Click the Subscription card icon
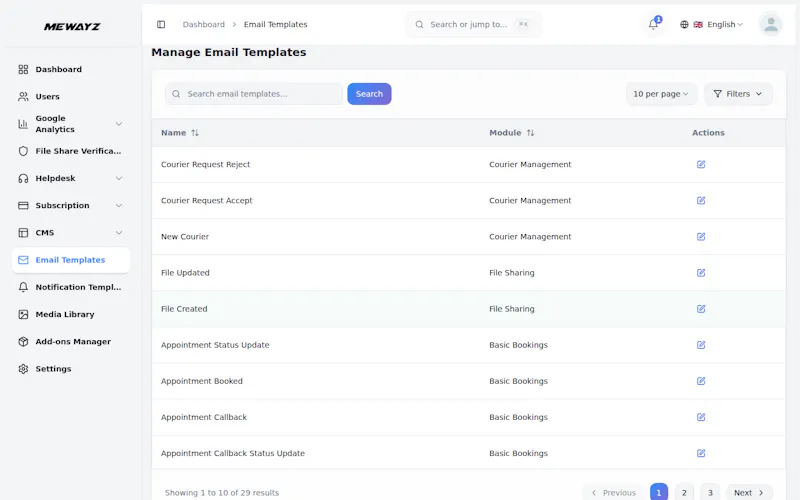The width and height of the screenshot is (800, 500). (x=23, y=206)
